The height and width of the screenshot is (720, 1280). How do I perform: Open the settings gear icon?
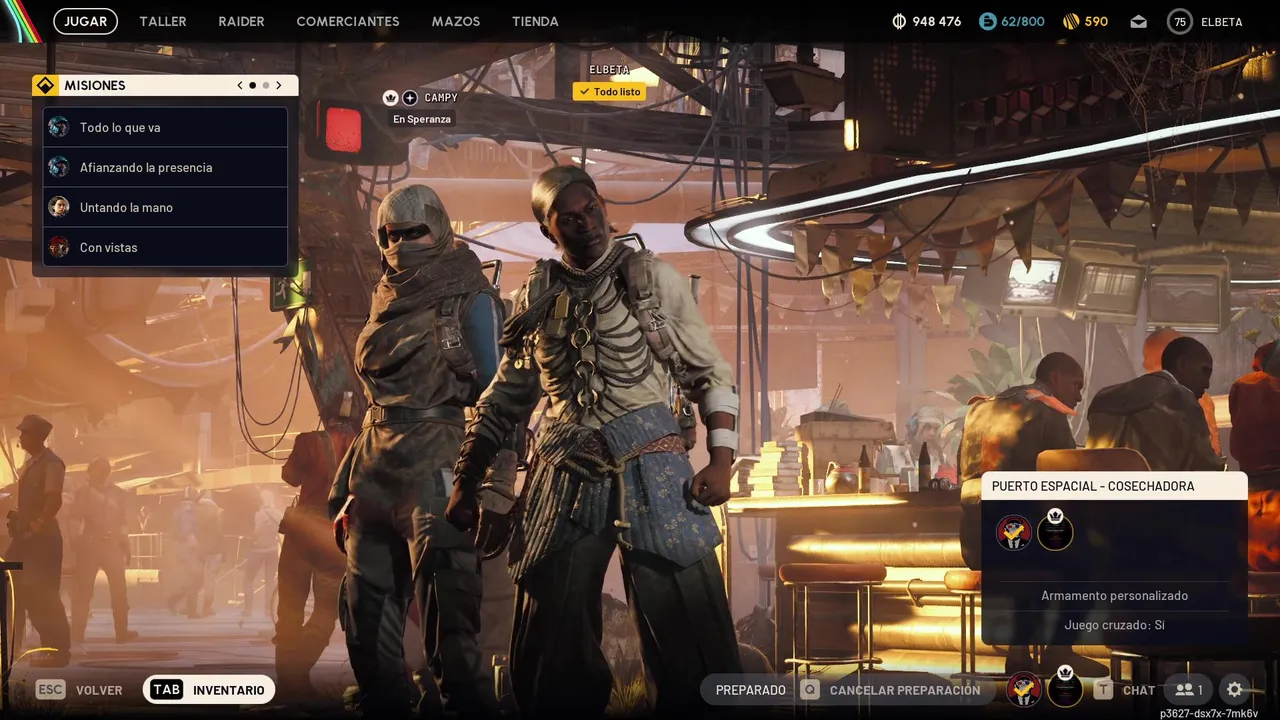coord(1235,689)
